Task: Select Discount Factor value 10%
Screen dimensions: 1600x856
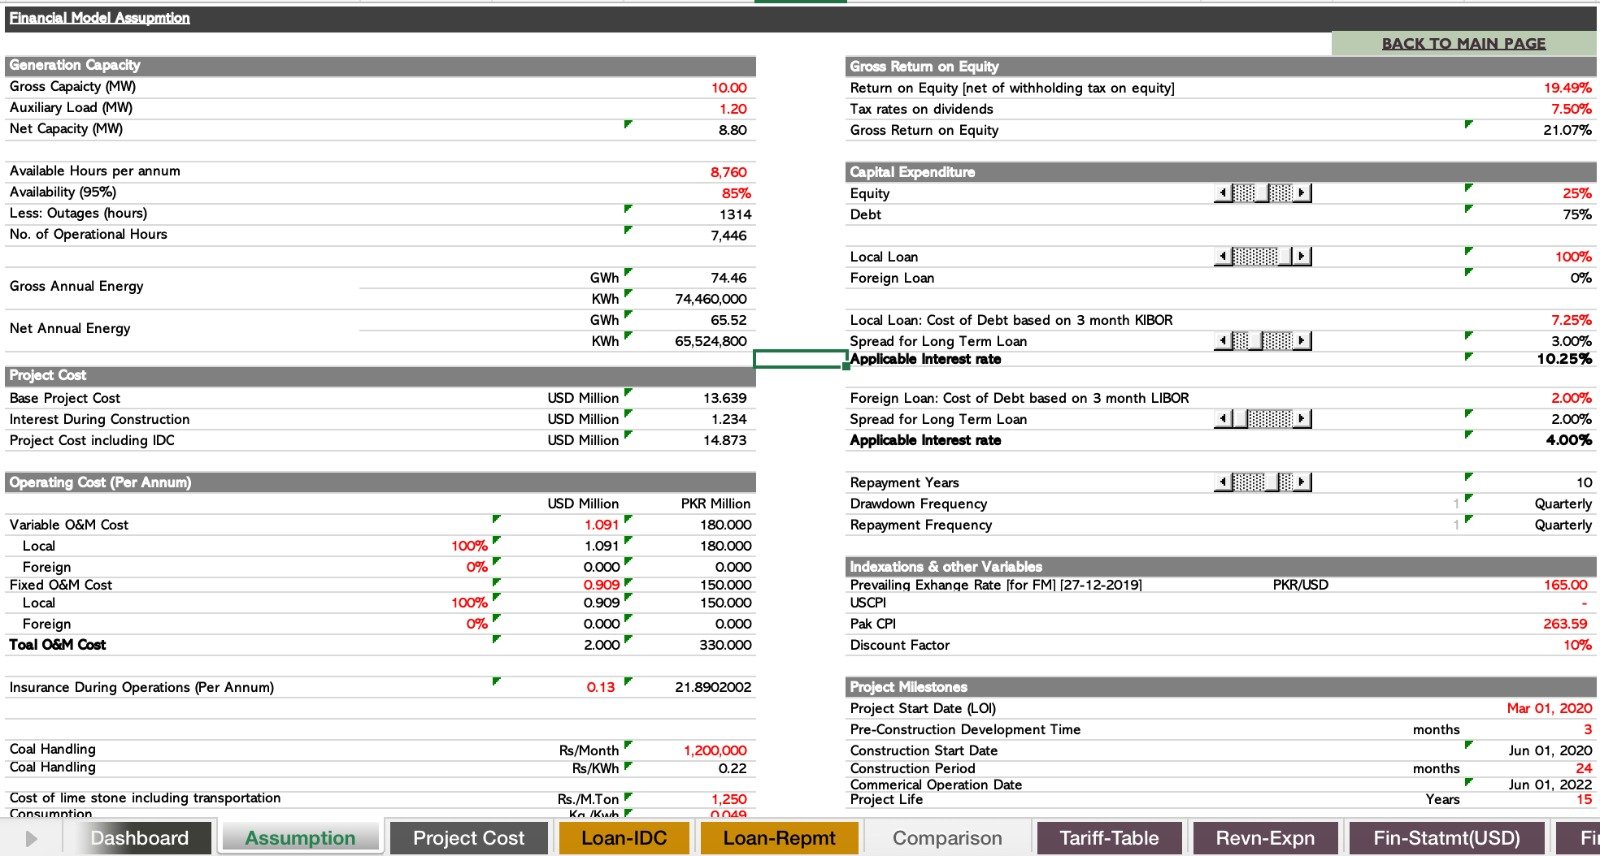Action: coord(1577,645)
